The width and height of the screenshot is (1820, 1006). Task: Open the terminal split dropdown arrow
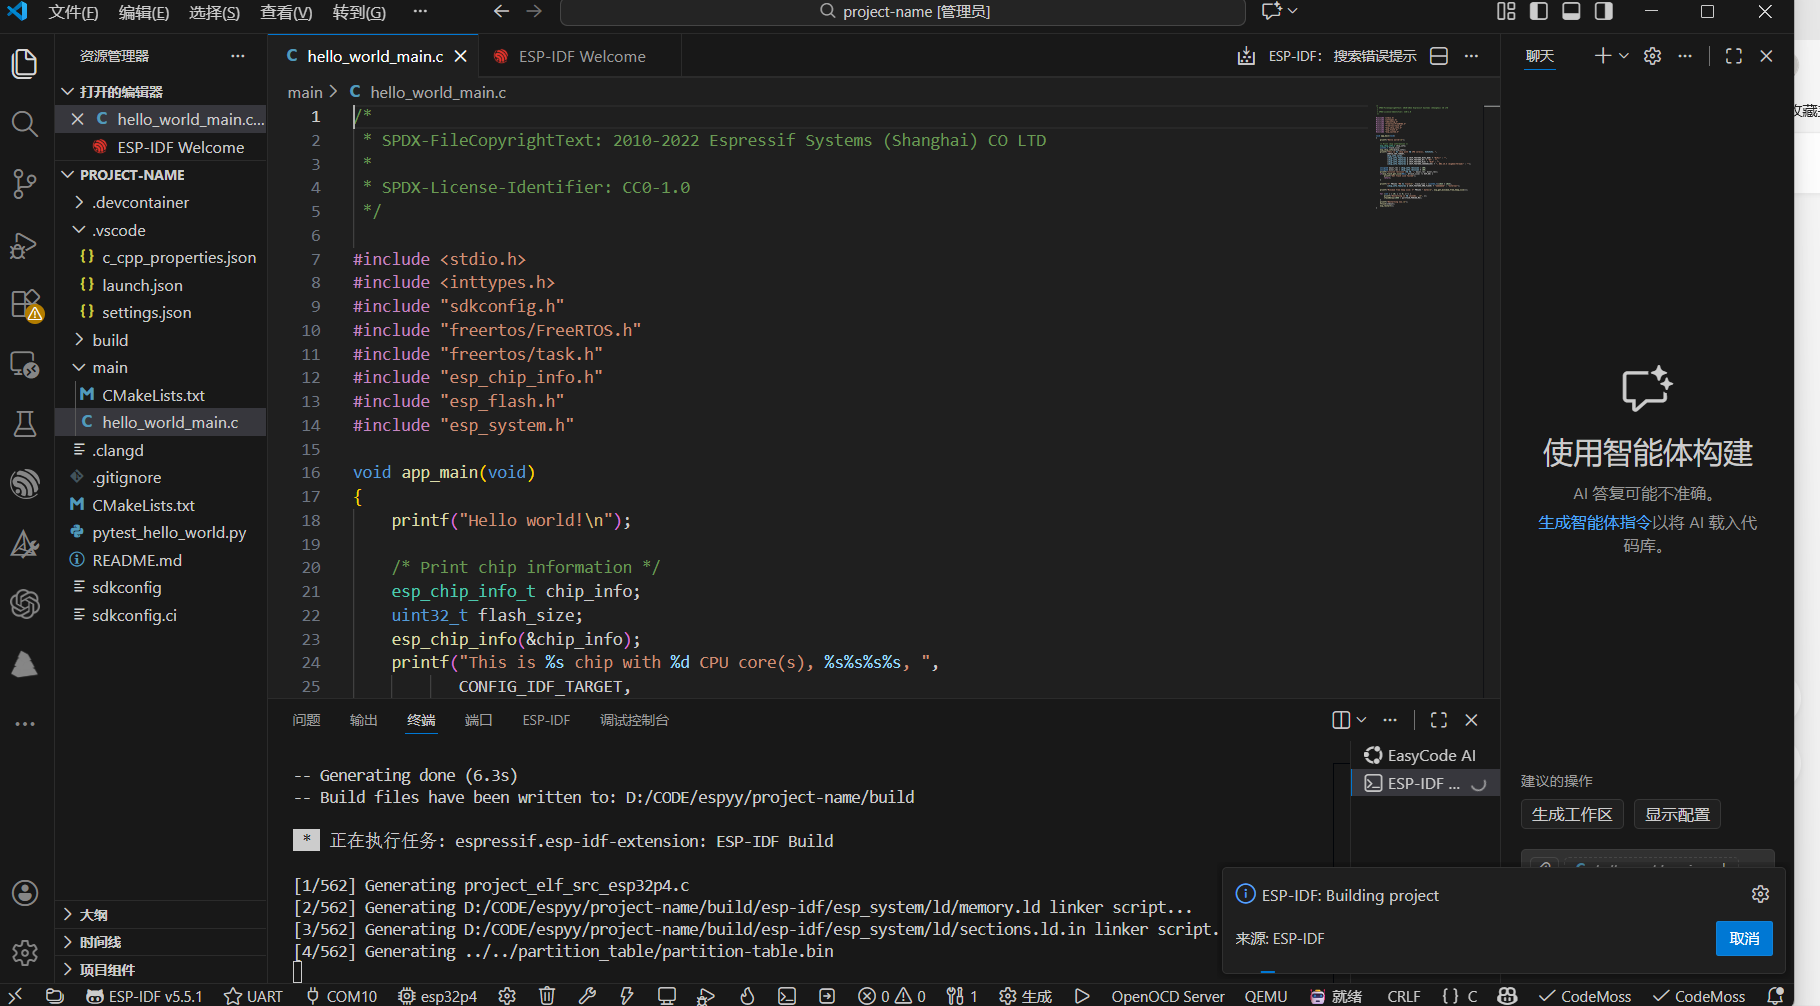pyautogui.click(x=1361, y=720)
